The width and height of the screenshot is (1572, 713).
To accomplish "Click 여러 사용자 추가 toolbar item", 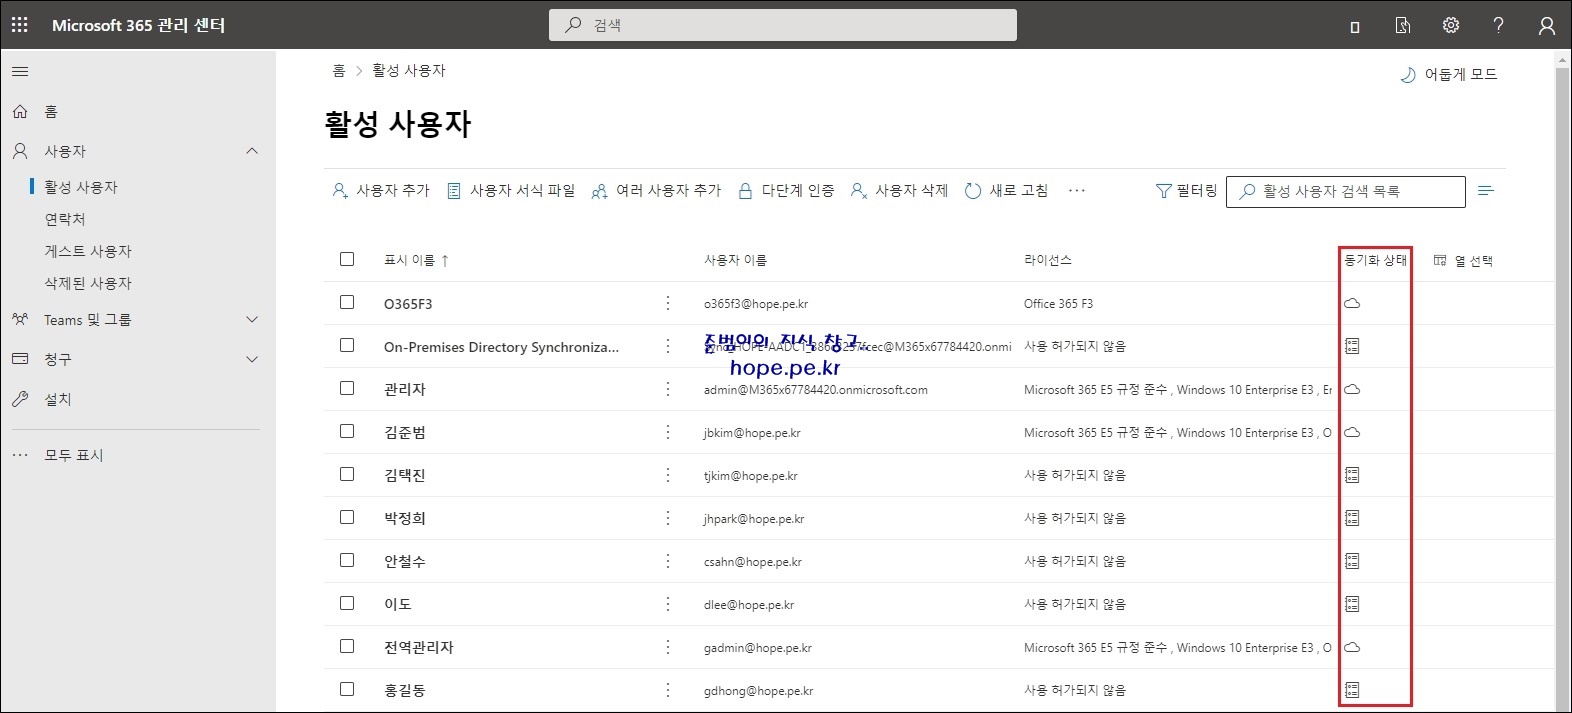I will [656, 191].
